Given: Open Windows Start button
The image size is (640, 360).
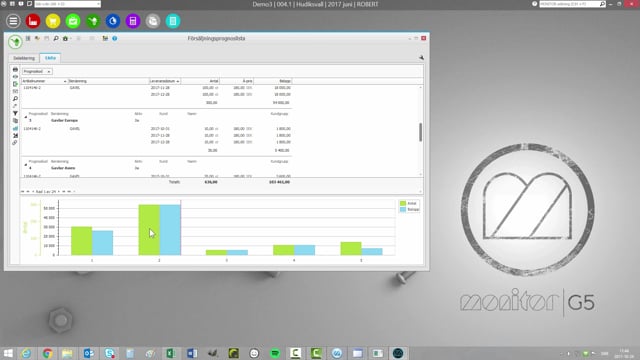Looking at the screenshot, I should click(x=8, y=353).
